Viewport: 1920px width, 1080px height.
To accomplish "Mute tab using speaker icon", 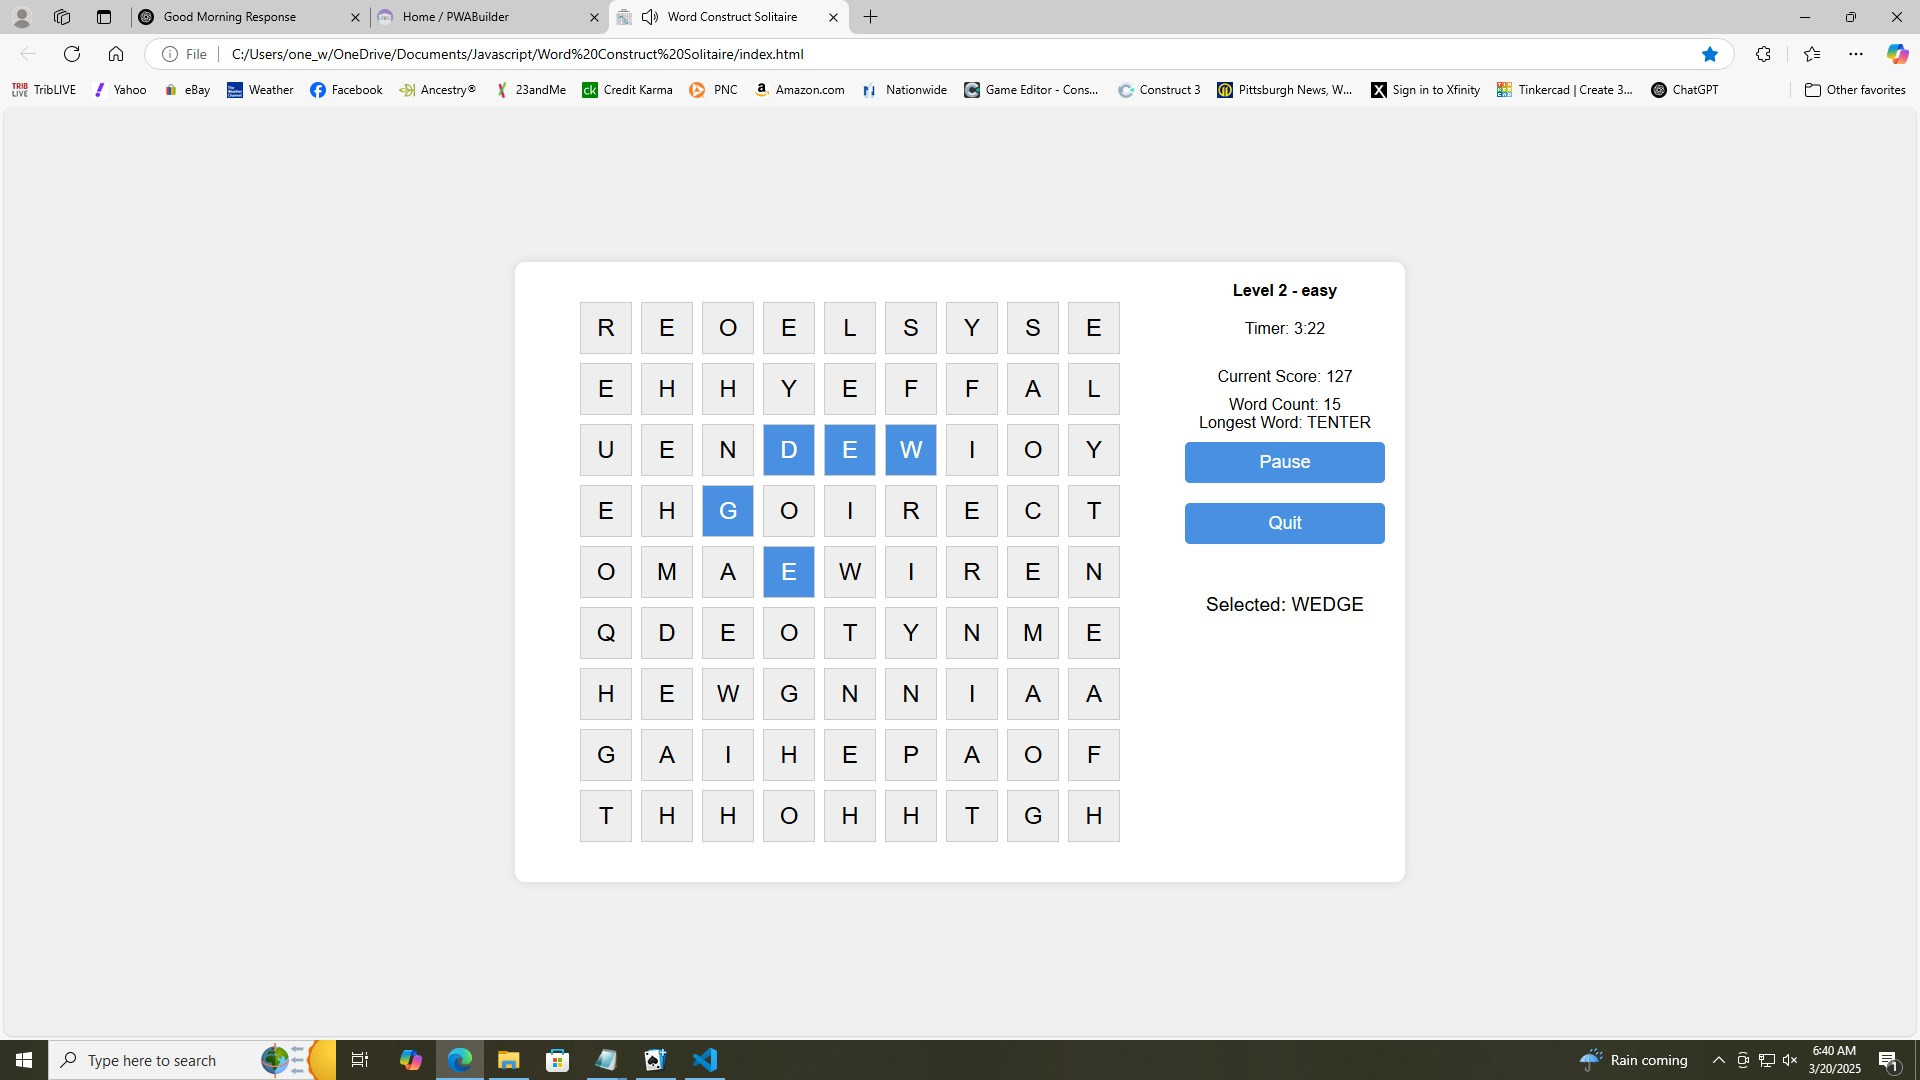I will tap(650, 17).
